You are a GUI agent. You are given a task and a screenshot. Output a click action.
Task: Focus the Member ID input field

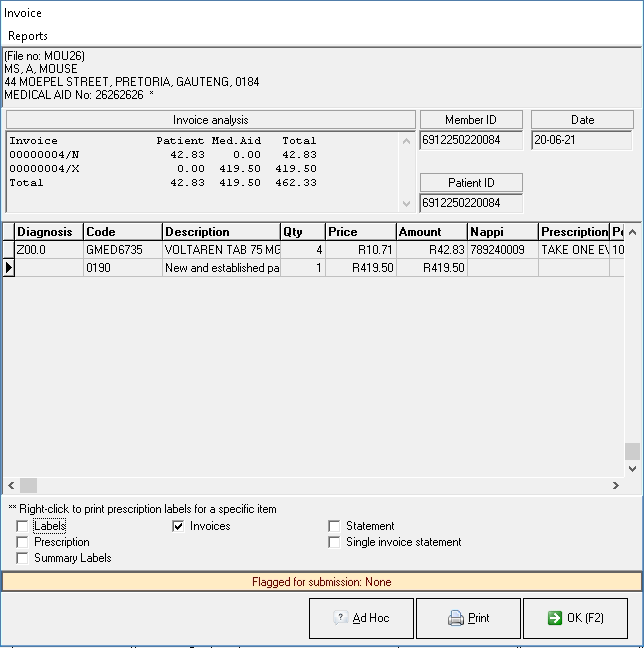pyautogui.click(x=471, y=140)
